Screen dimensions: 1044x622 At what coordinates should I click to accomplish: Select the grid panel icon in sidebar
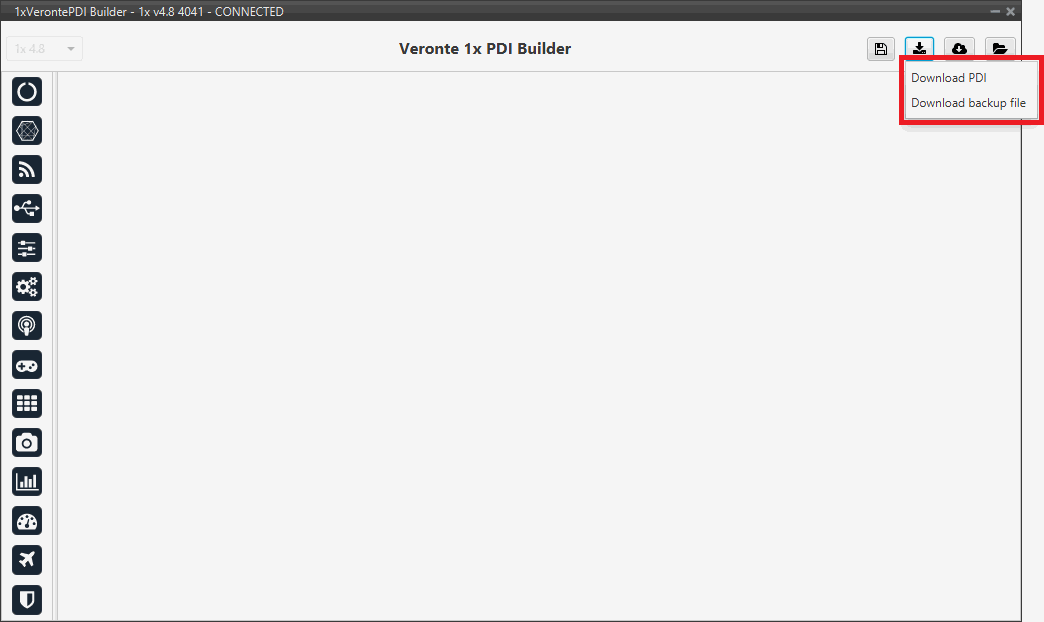click(27, 404)
